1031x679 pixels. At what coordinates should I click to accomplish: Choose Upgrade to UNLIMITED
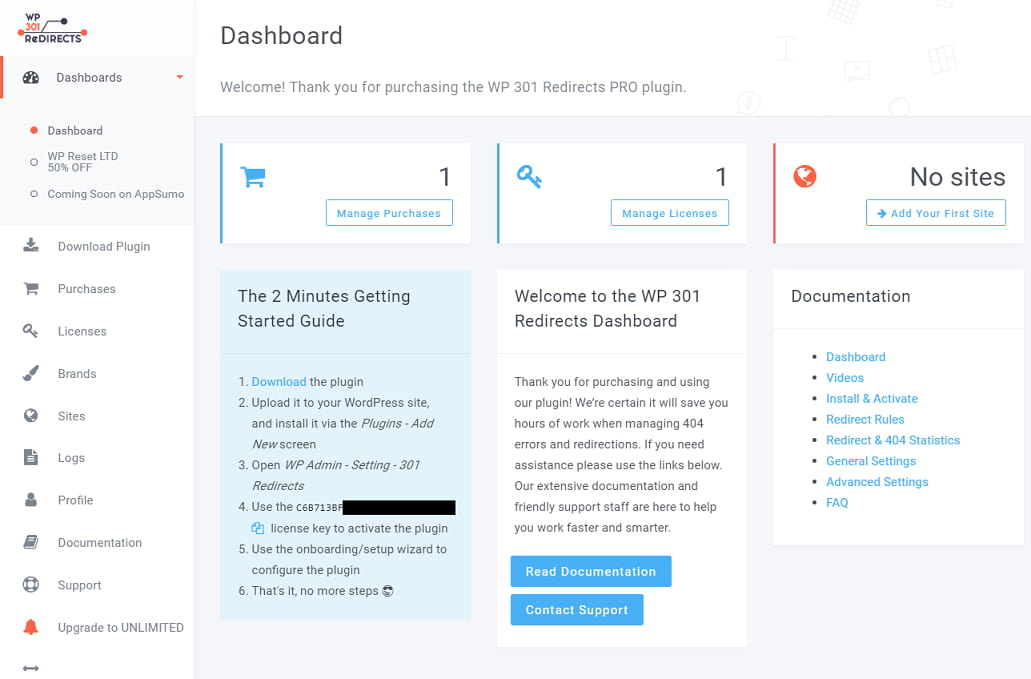coord(121,628)
